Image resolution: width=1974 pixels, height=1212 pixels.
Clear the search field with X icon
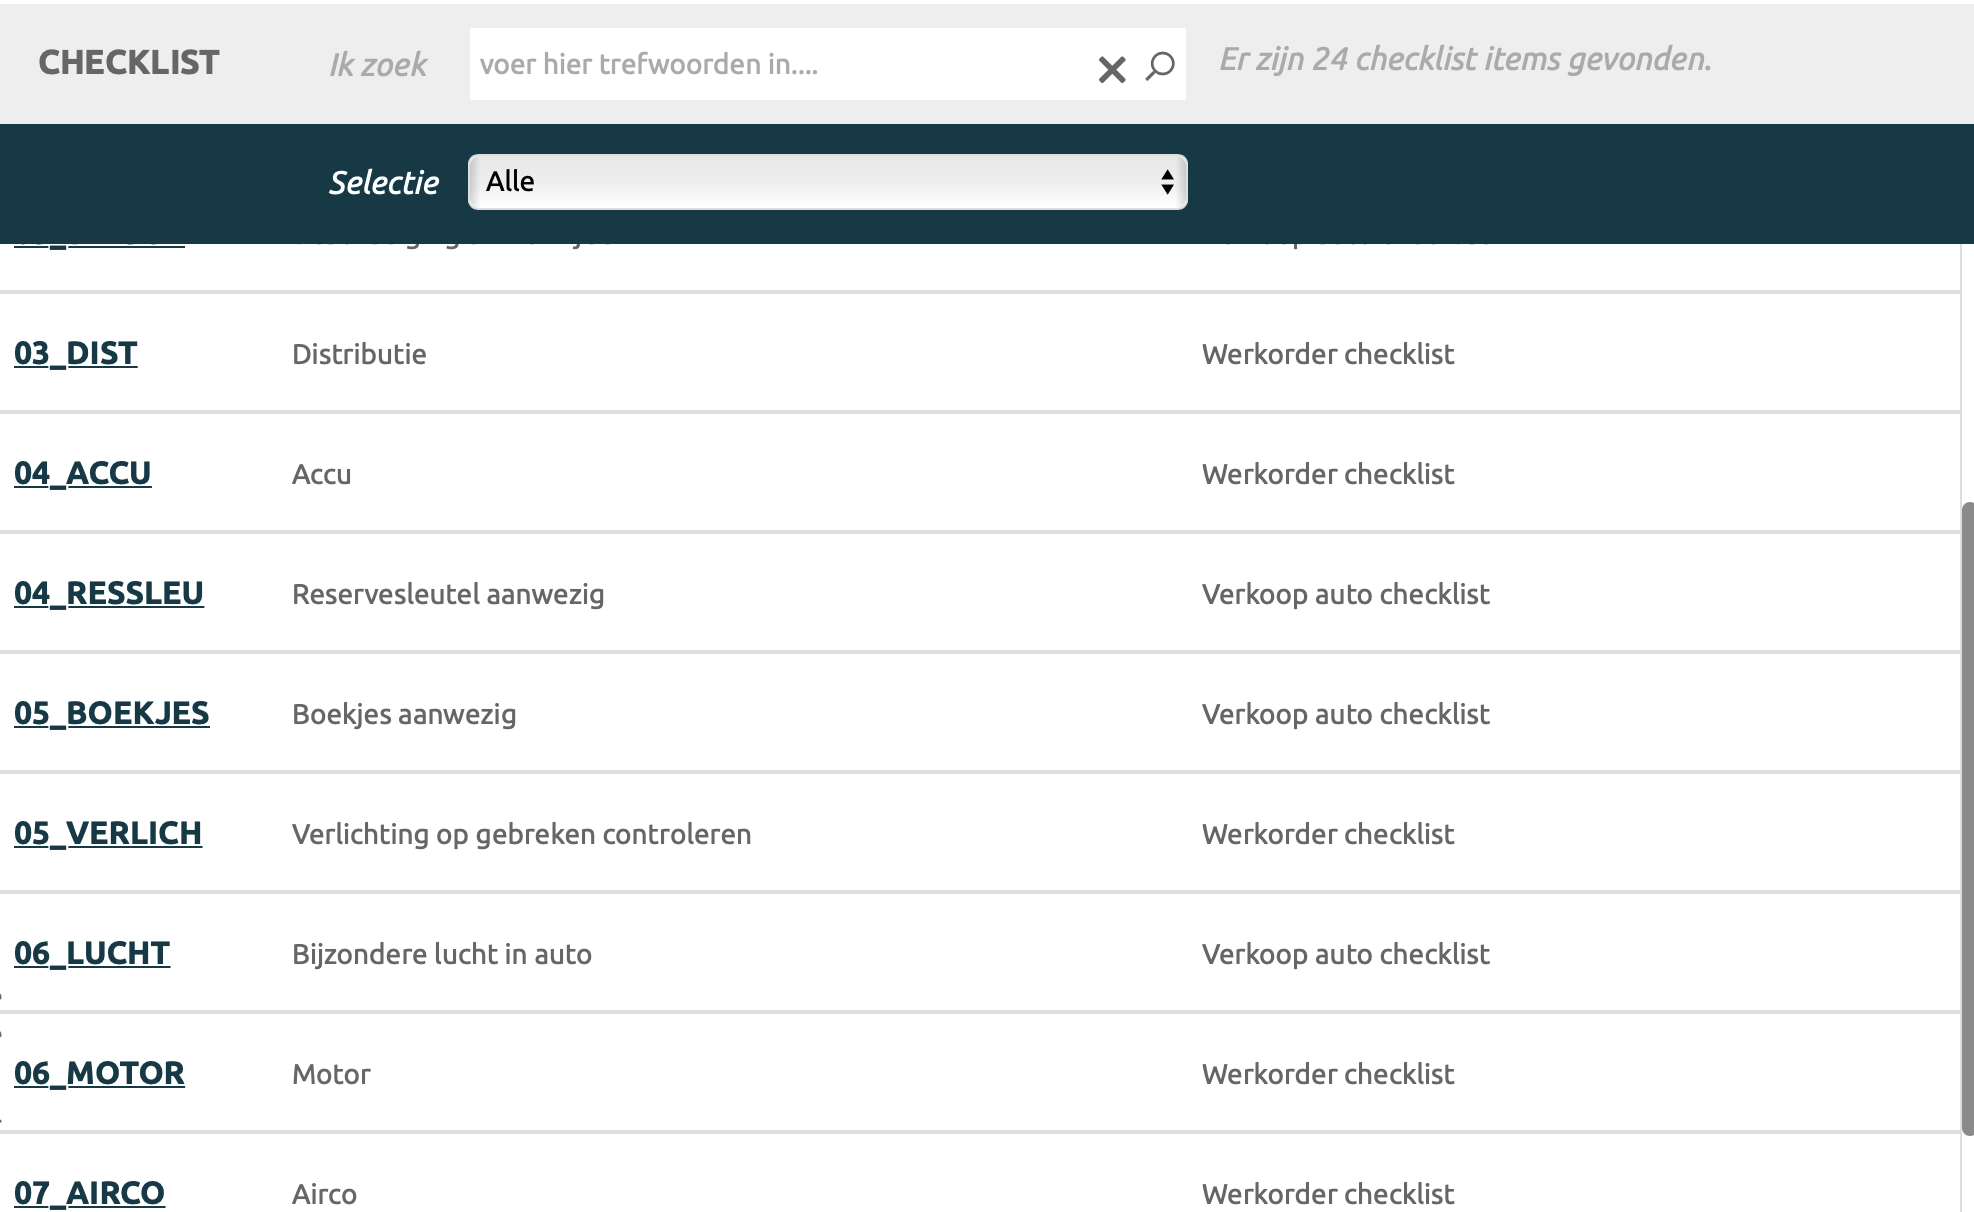[x=1111, y=68]
